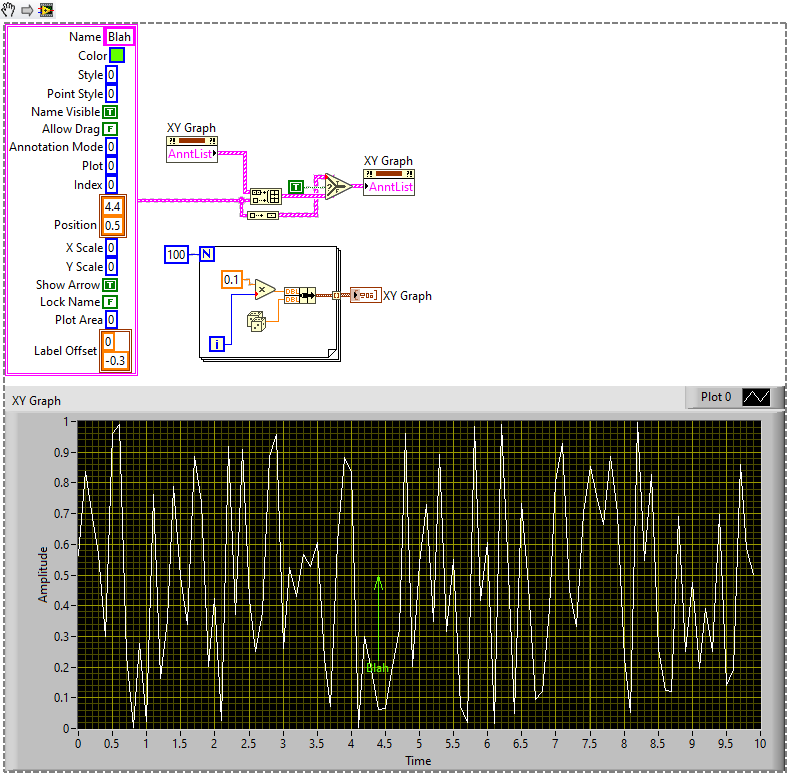Click the green Color box constant
This screenshot has height=776, width=790.
pyautogui.click(x=117, y=55)
